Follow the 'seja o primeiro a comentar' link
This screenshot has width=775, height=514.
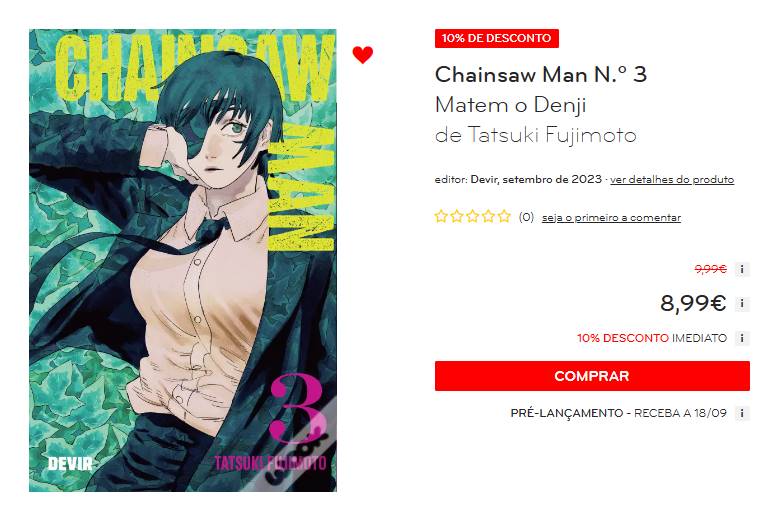611,217
